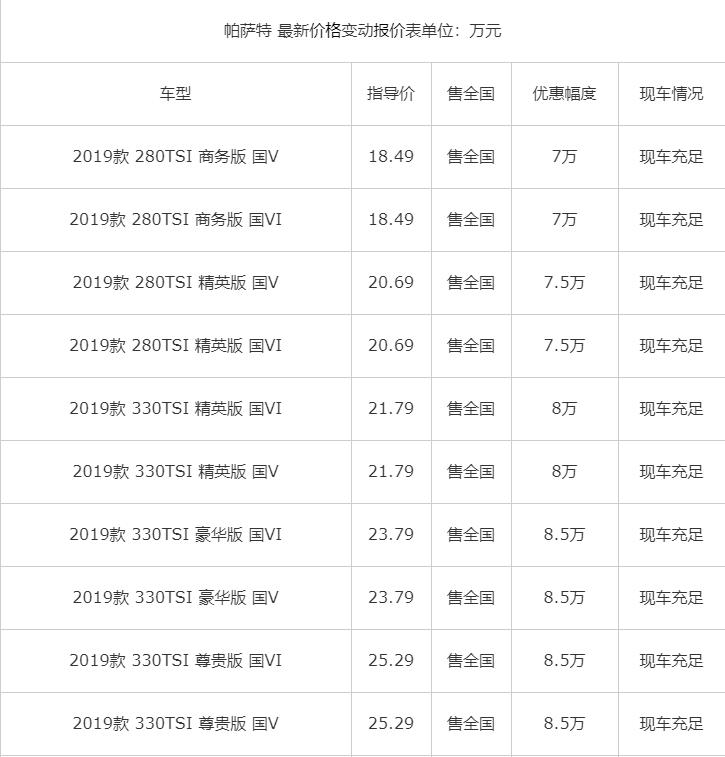This screenshot has width=725, height=757.
Task: Click 2019款 330TSI 尊贵版 国V model name
Action: click(x=175, y=724)
